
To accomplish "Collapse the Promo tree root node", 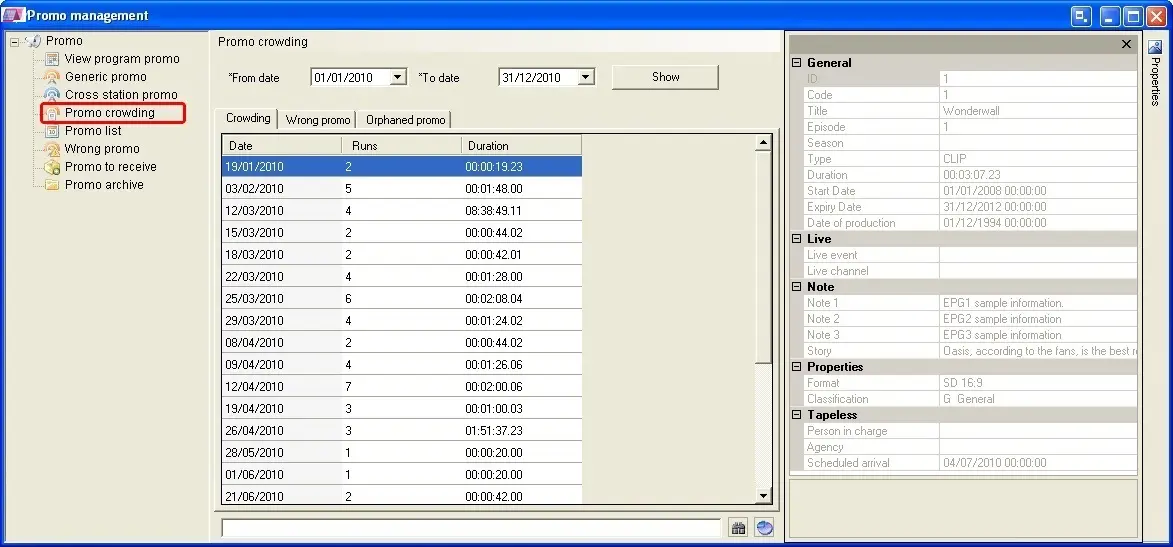I will [14, 42].
